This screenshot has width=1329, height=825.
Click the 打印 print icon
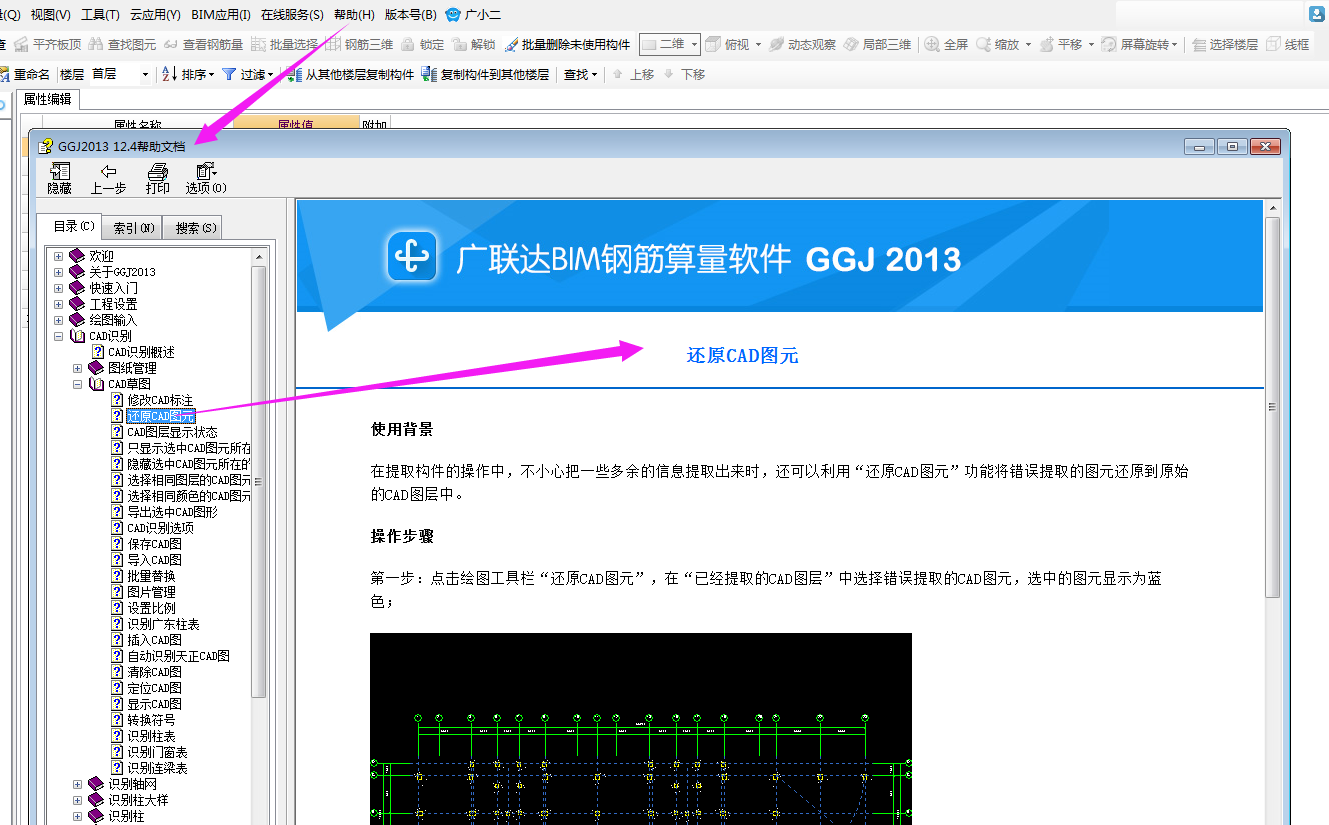coord(157,171)
